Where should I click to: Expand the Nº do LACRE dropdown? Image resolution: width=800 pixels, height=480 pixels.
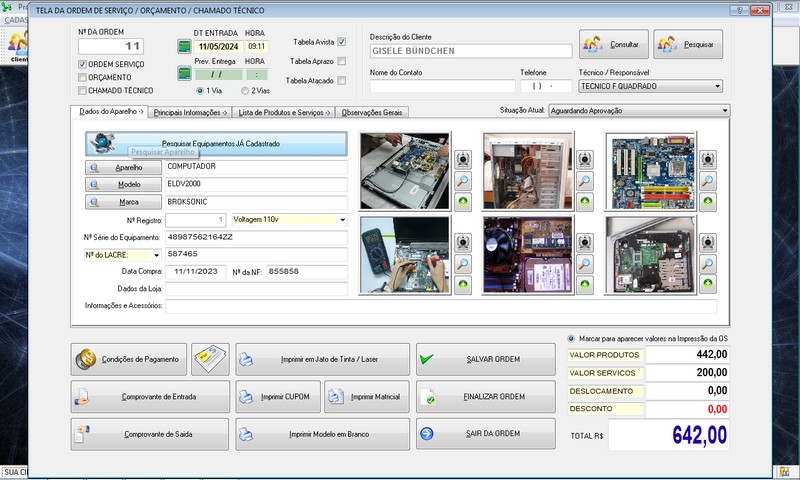(157, 255)
